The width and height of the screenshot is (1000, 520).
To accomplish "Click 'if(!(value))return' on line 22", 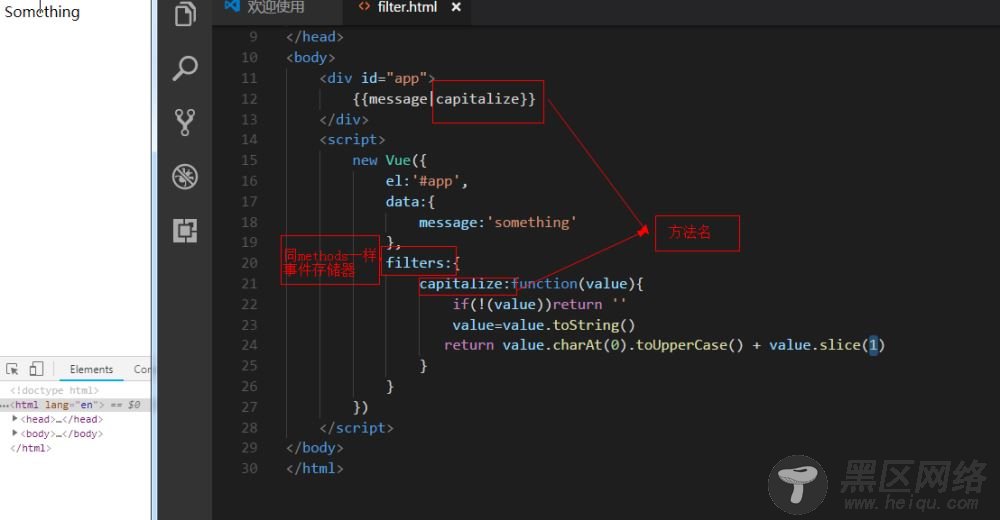I will click(527, 304).
